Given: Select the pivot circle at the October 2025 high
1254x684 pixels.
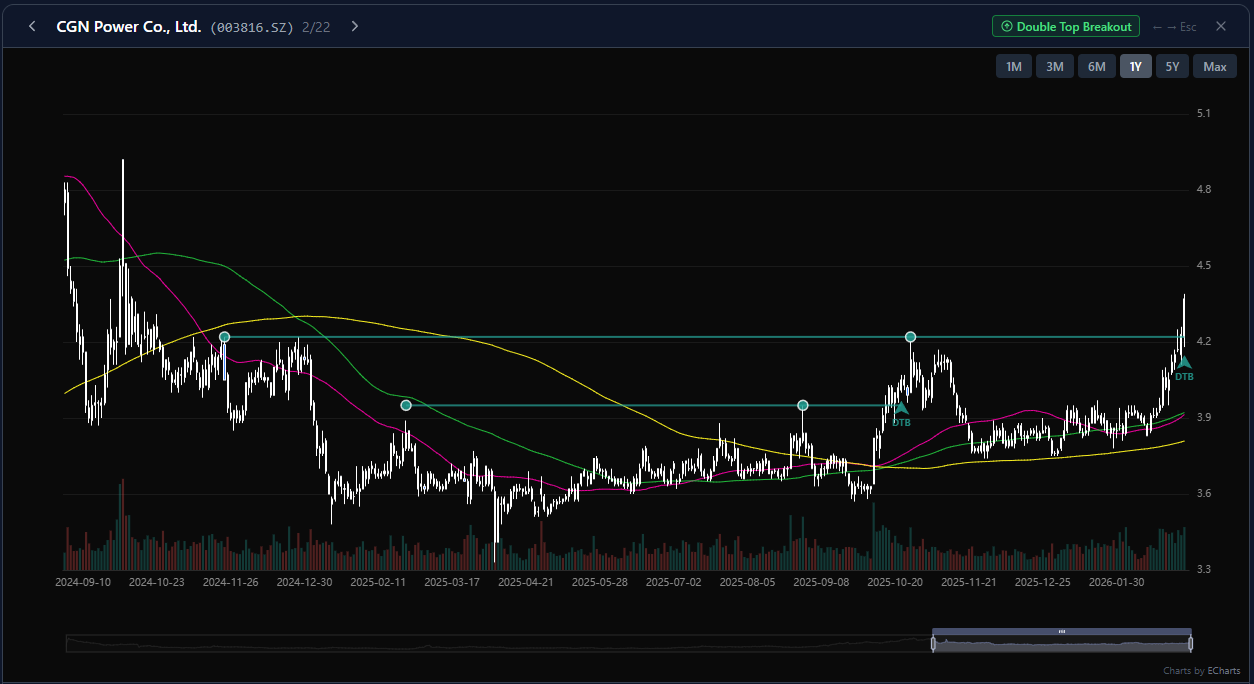Looking at the screenshot, I should (910, 337).
